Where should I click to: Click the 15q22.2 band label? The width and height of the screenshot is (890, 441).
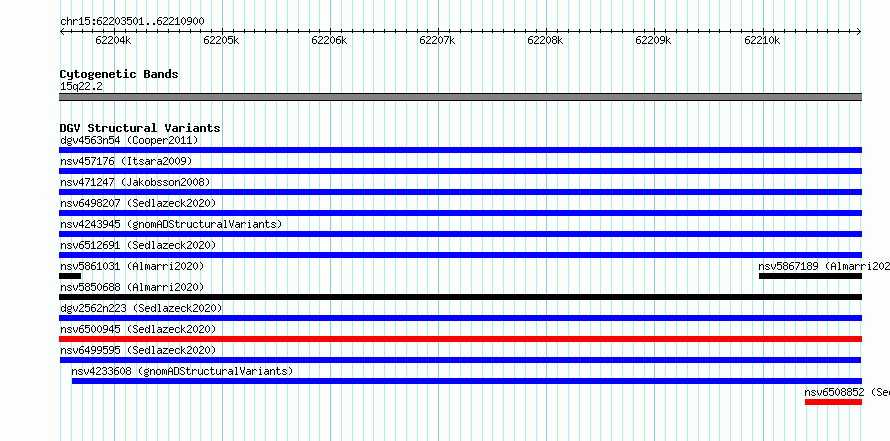point(81,86)
